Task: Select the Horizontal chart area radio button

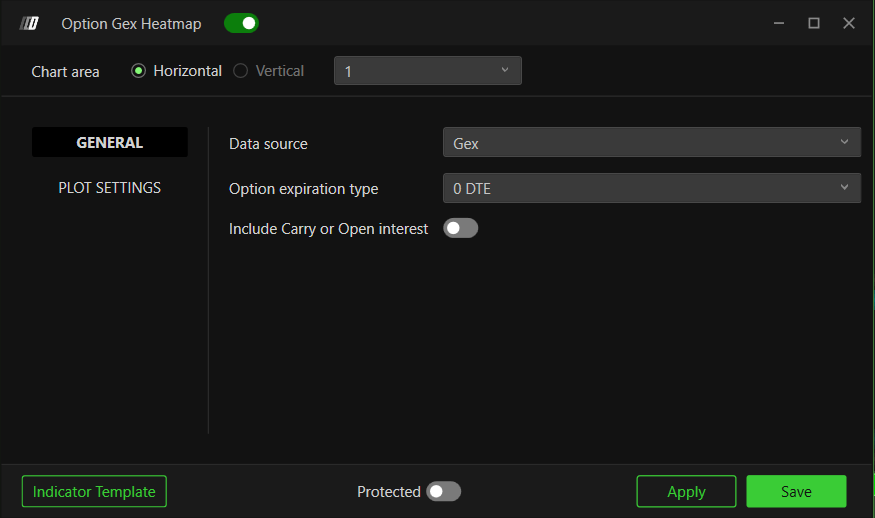Action: [x=138, y=71]
